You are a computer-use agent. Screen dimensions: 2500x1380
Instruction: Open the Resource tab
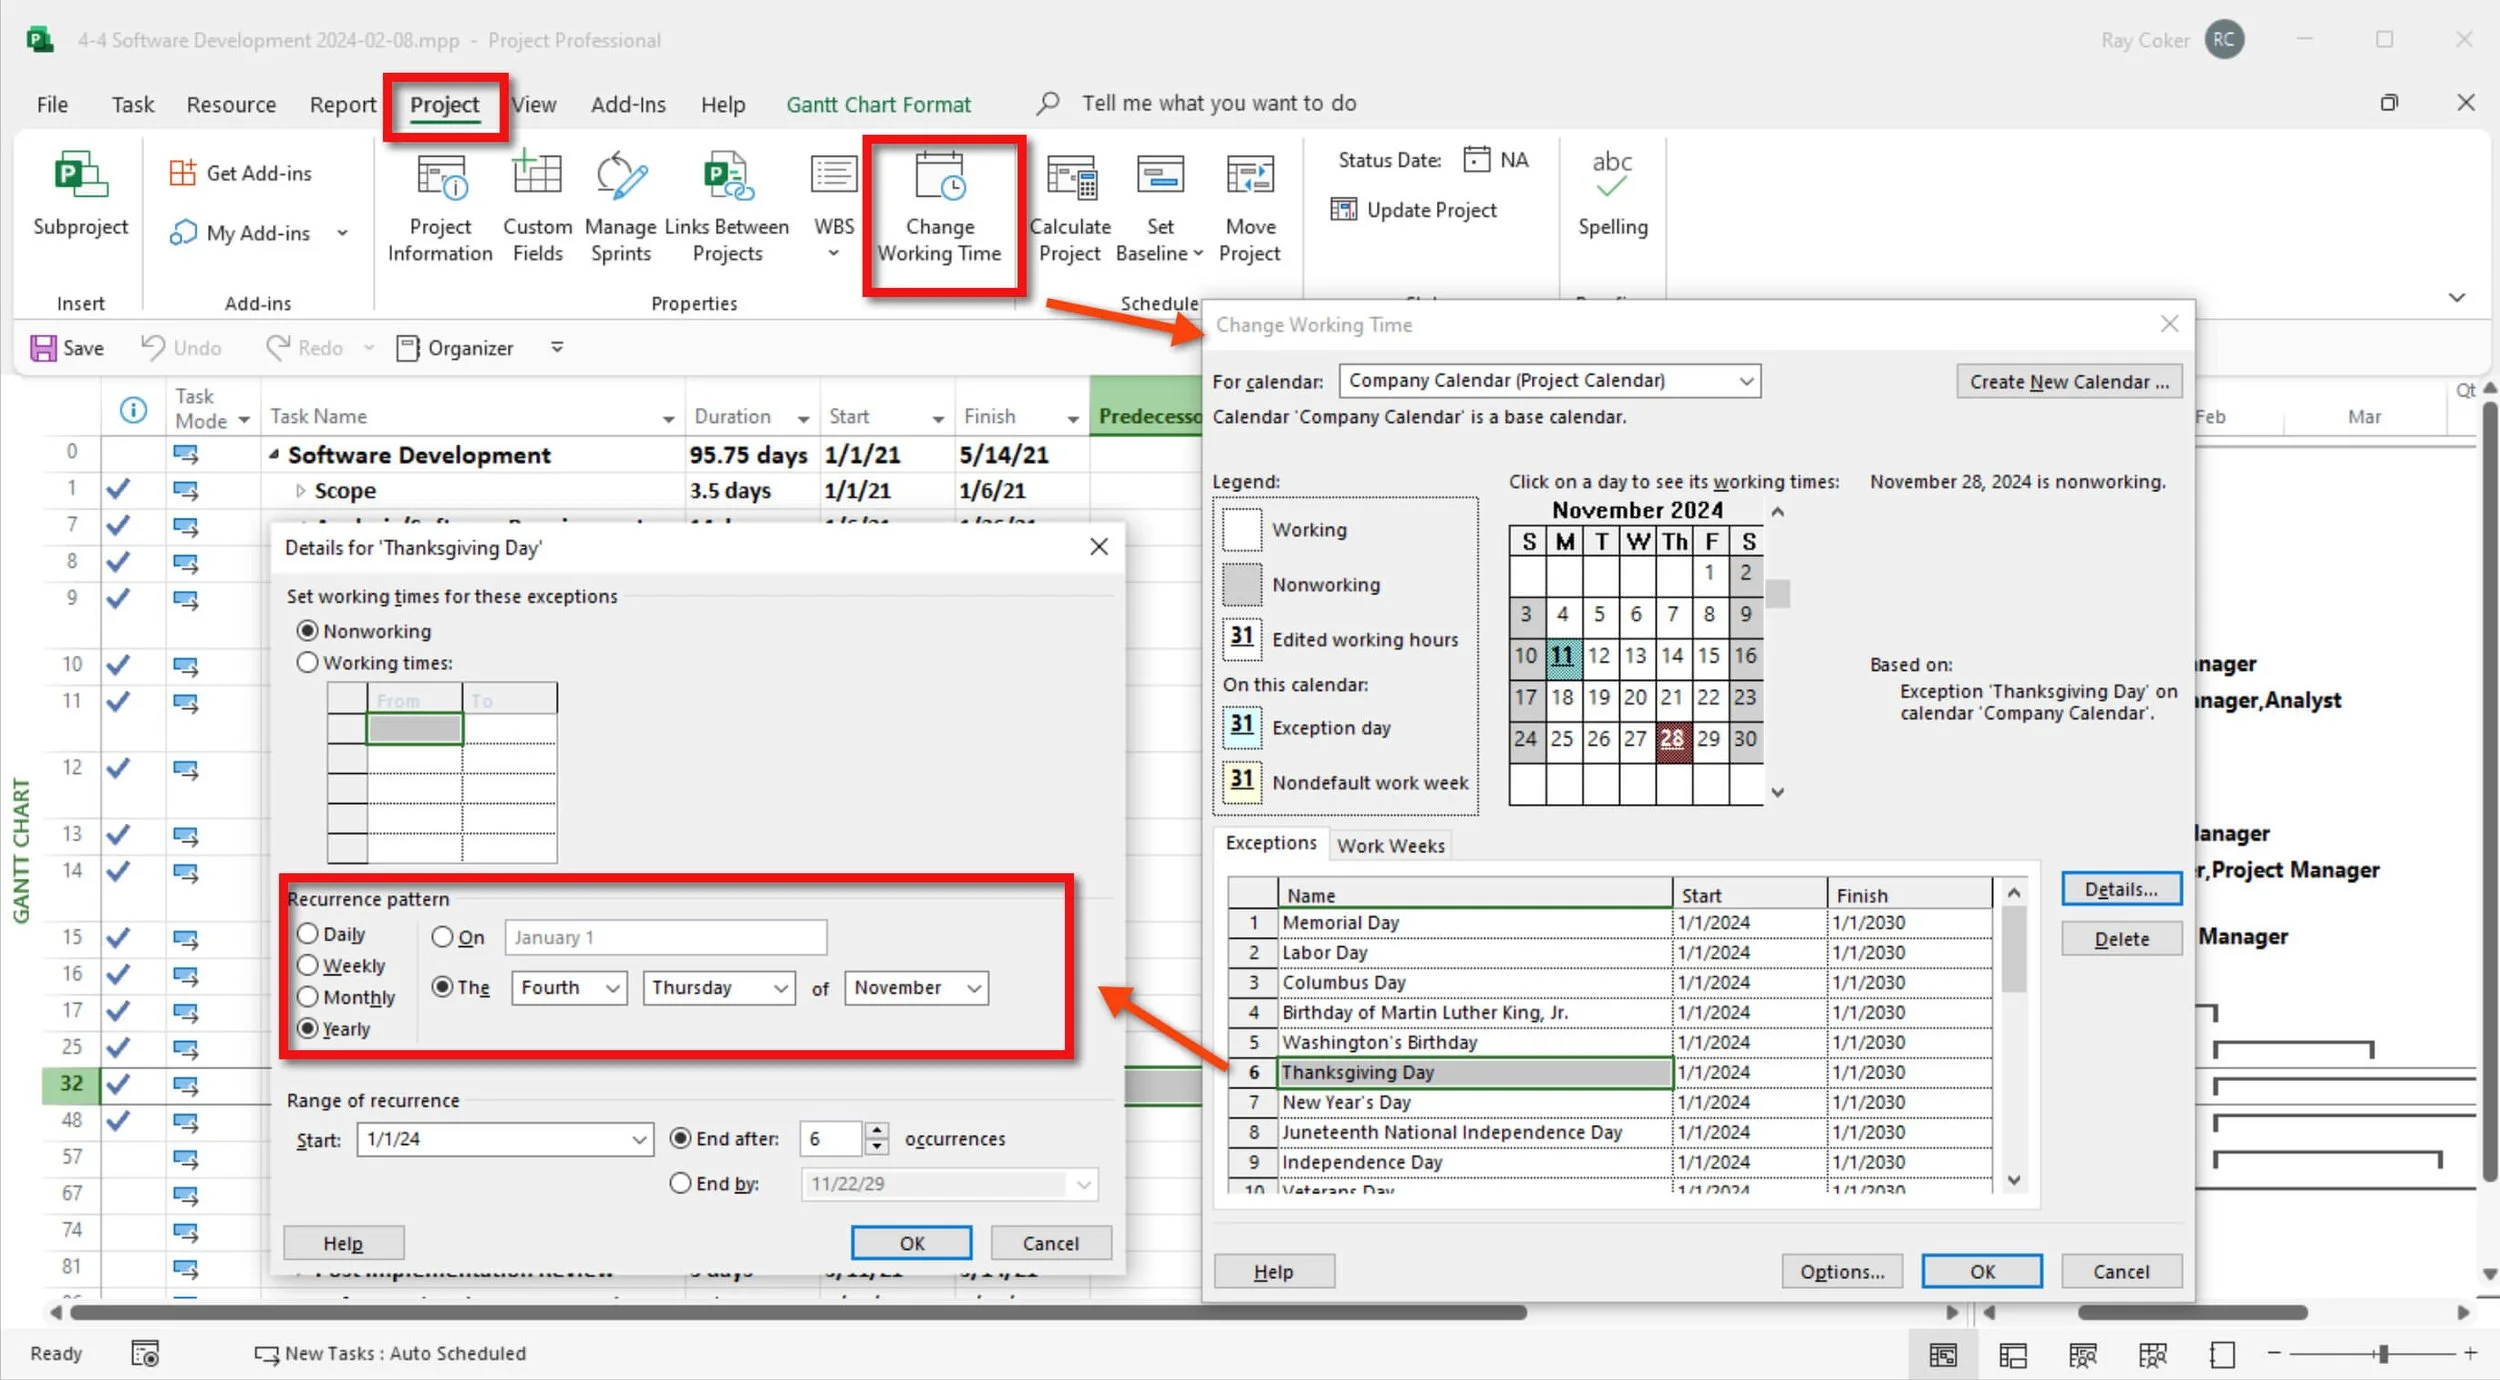pos(231,105)
